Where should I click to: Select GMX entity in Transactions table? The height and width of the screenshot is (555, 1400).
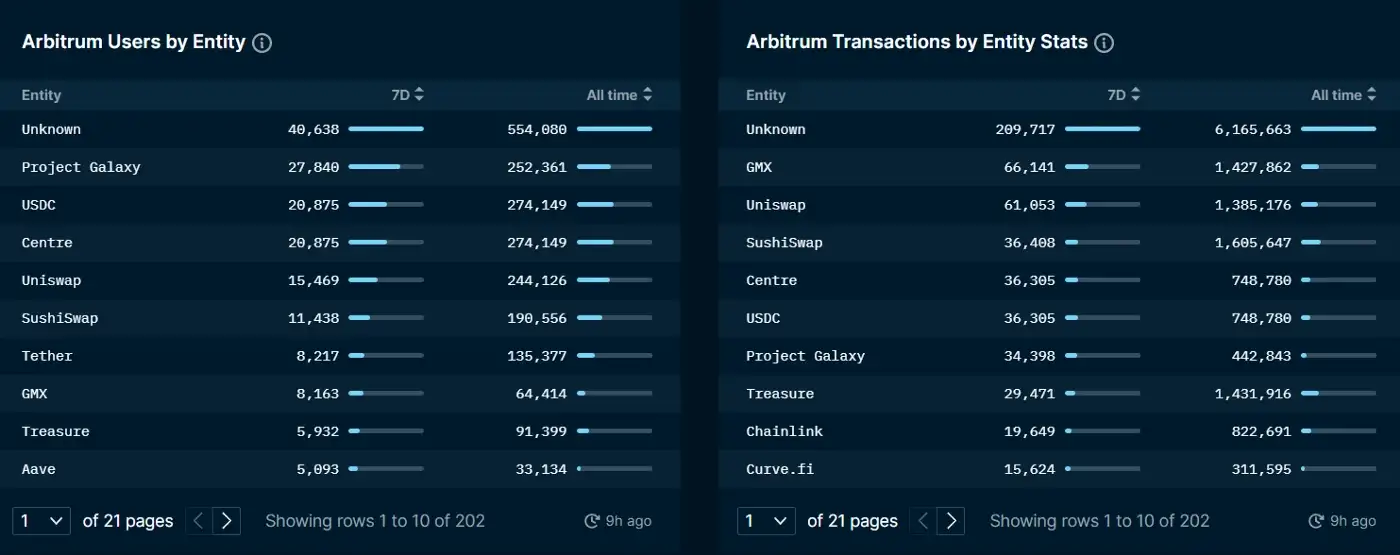tap(759, 167)
